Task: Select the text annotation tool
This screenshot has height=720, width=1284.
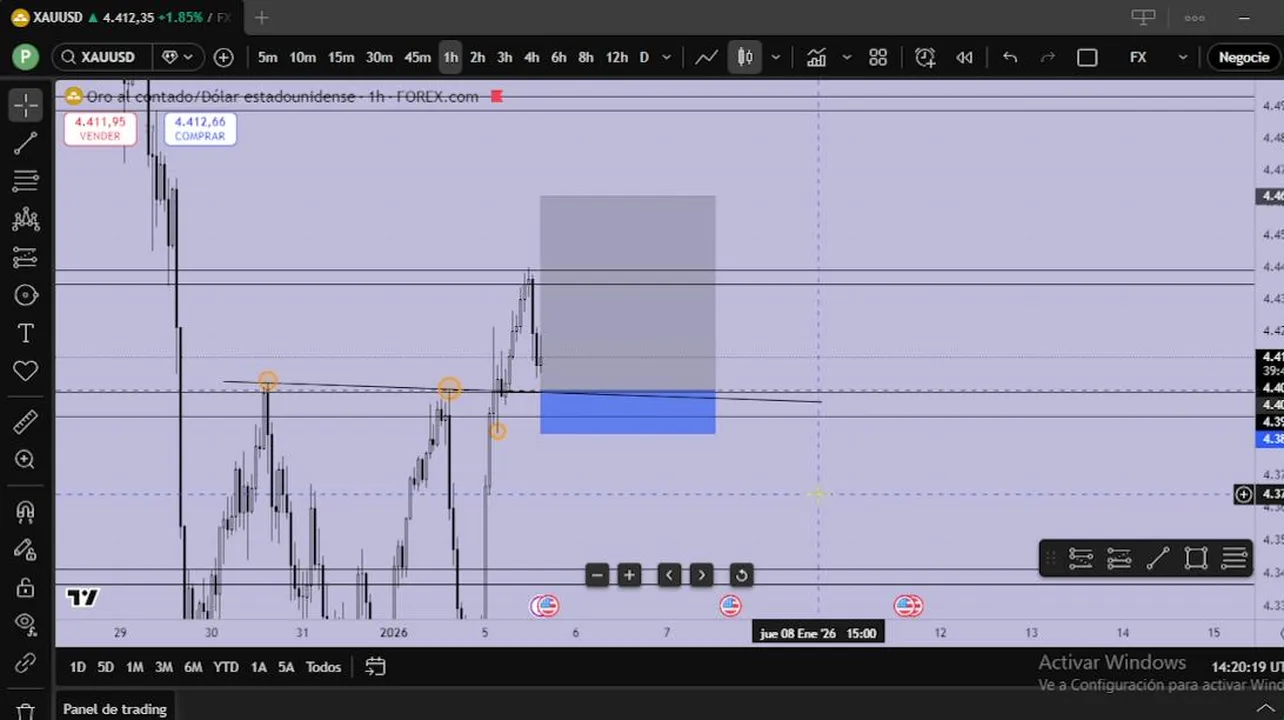Action: tap(25, 333)
